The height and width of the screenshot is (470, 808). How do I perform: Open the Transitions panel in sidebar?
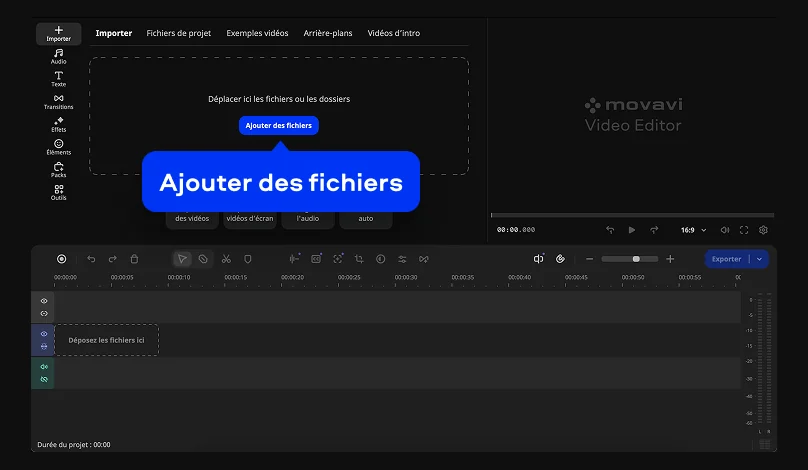pos(59,101)
